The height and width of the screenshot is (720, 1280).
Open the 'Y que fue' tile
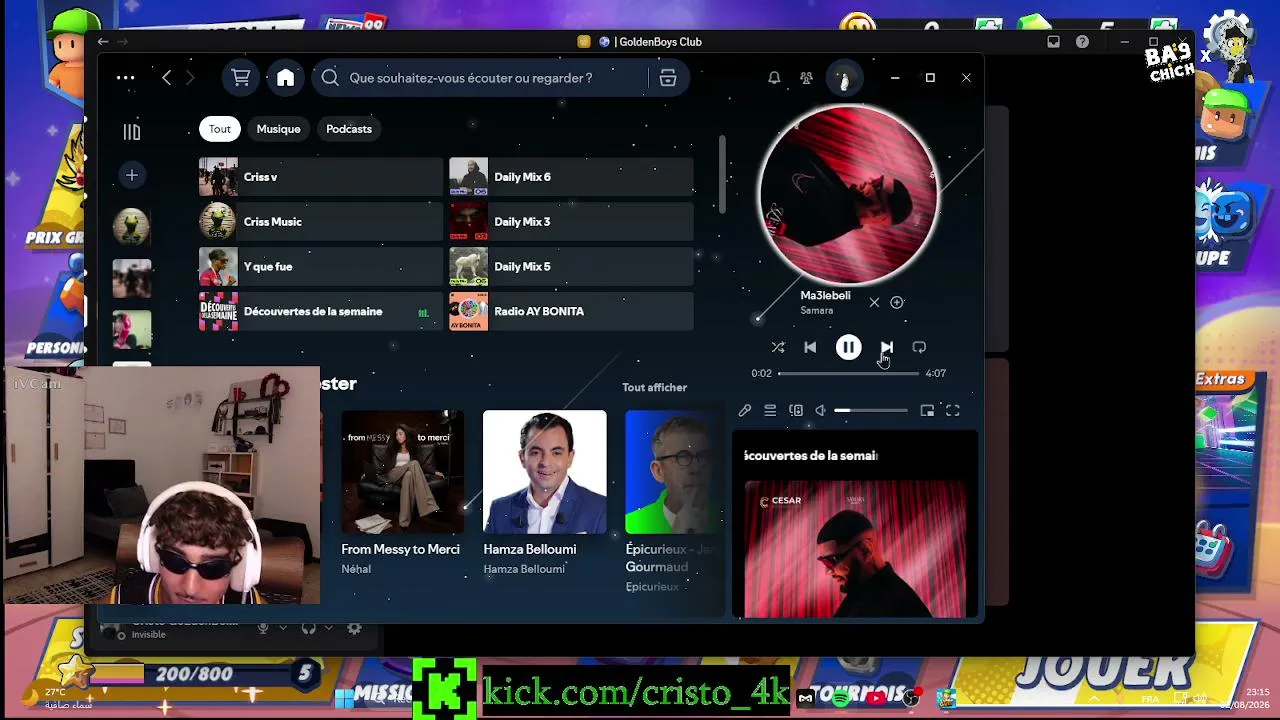(320, 267)
